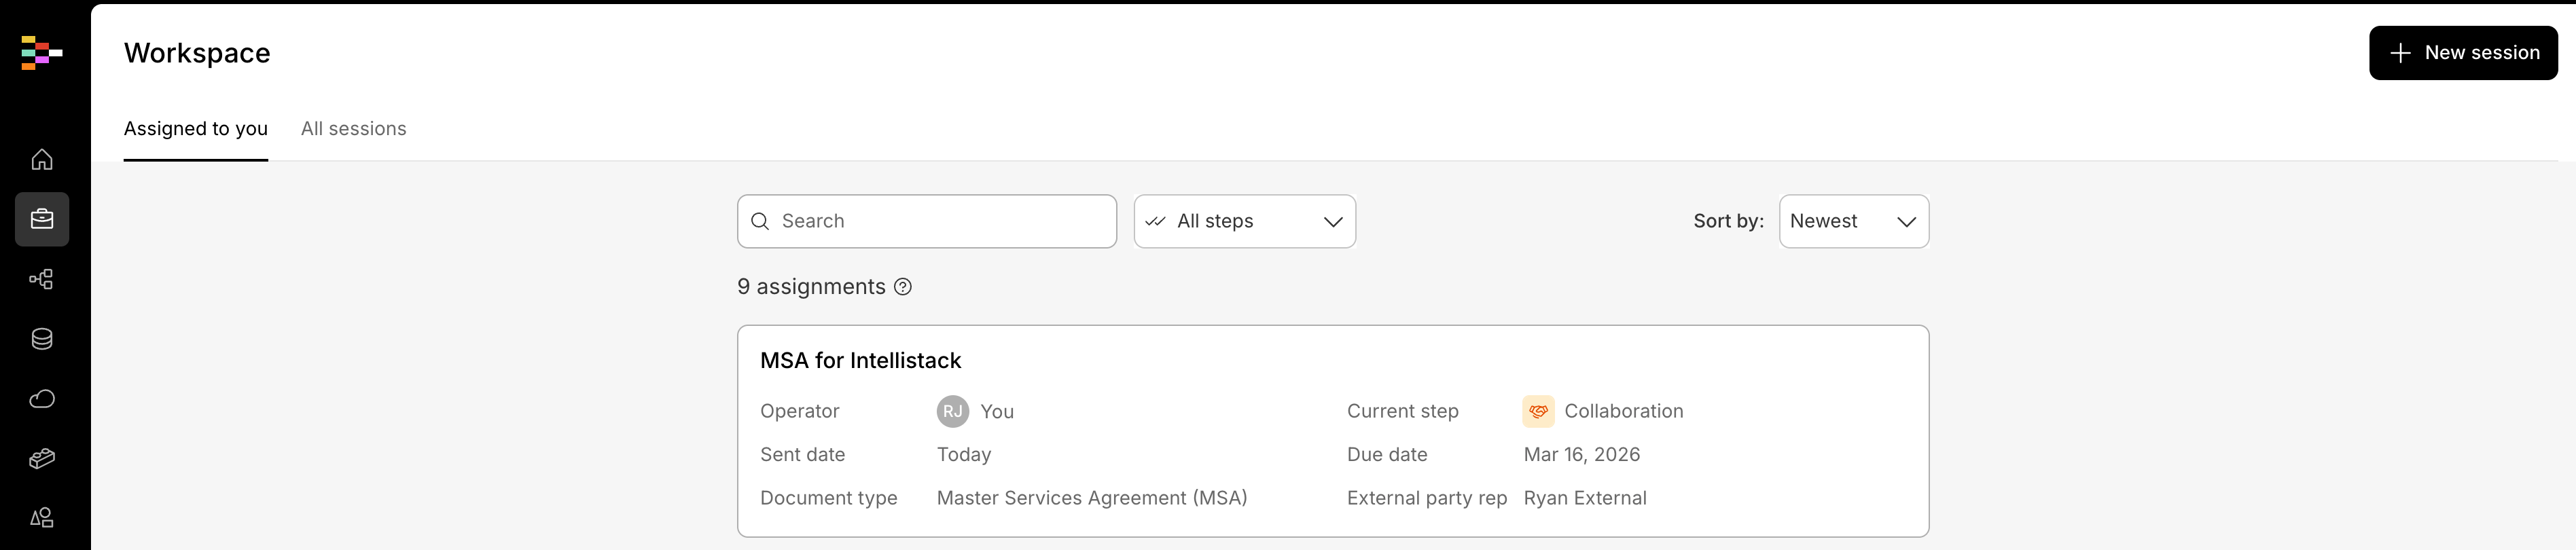Image resolution: width=2576 pixels, height=550 pixels.
Task: Click the magnifier icon in search box
Action: pyautogui.click(x=760, y=221)
